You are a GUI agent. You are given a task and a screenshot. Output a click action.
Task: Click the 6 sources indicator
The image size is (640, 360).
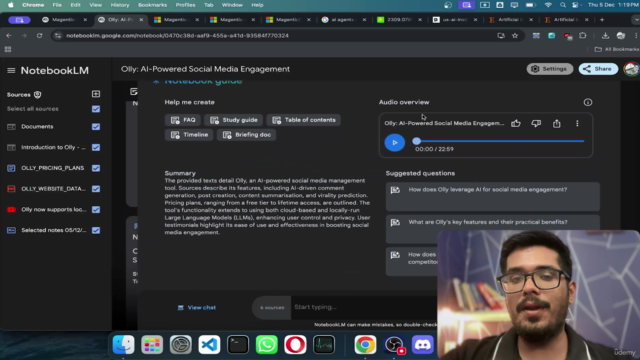coord(272,308)
